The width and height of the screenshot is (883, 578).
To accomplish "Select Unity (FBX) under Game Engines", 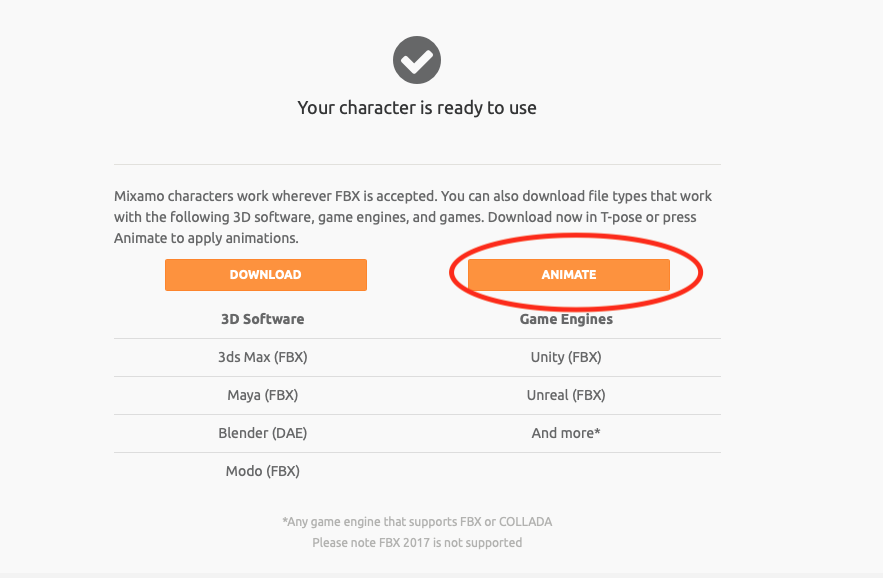I will coord(566,357).
